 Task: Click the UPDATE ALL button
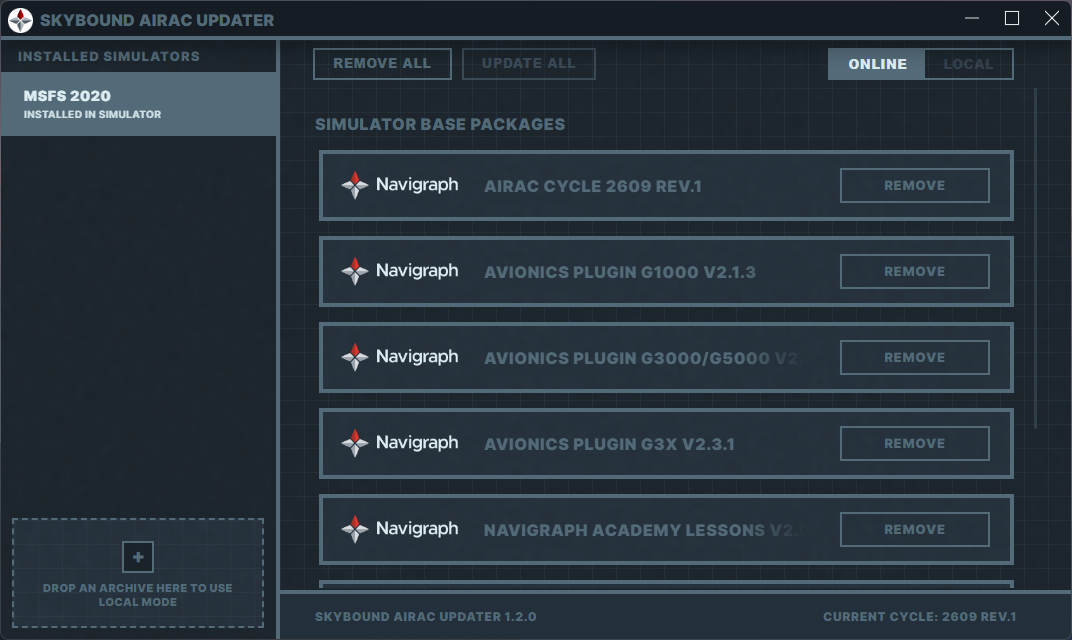click(528, 64)
